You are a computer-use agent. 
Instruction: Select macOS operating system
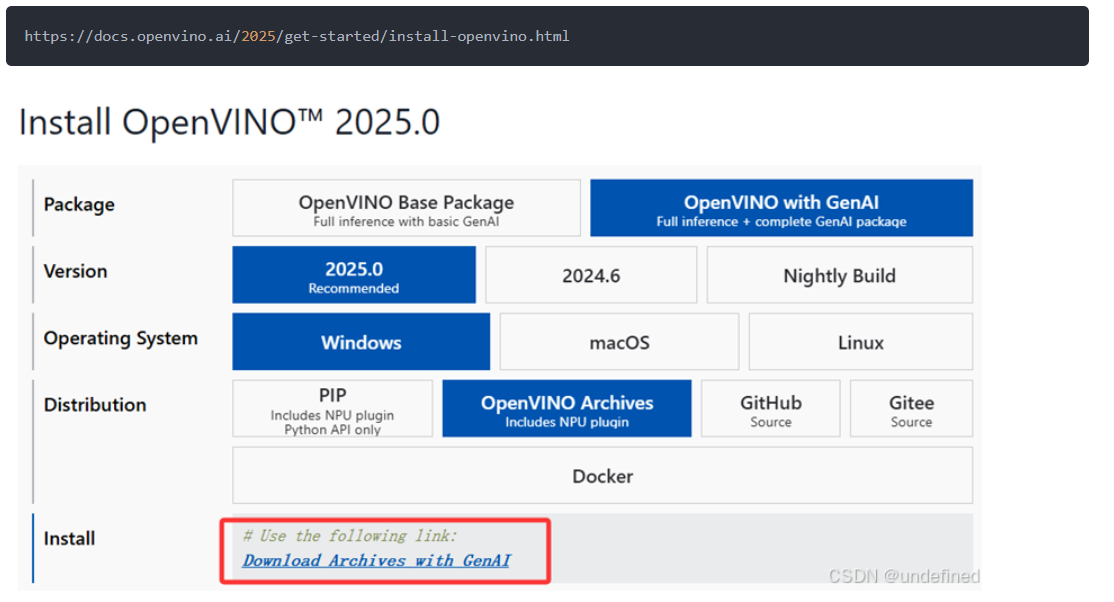click(x=618, y=341)
